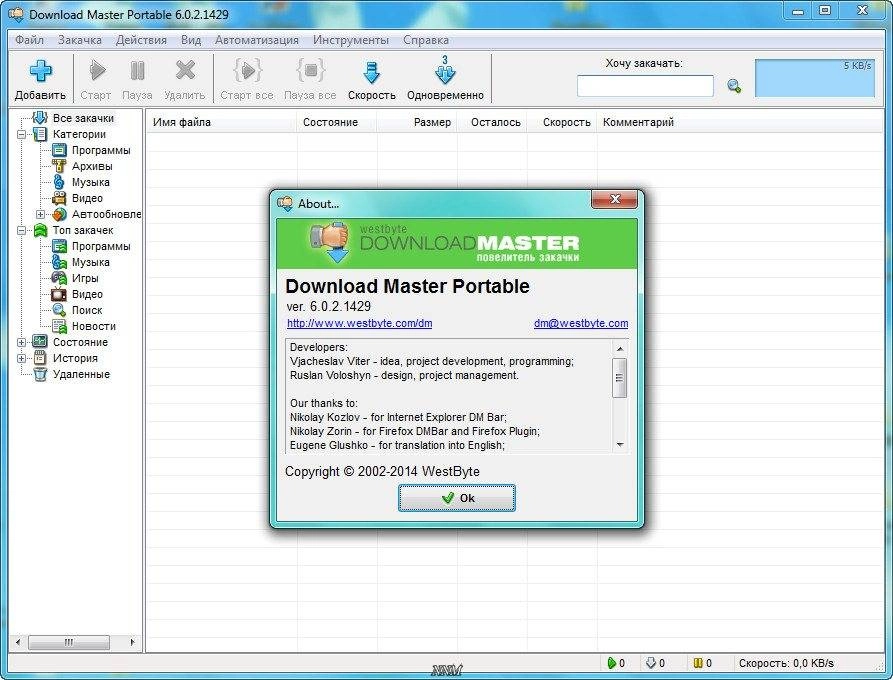This screenshot has height=680, width=893.
Task: Click the Хочу закачать search field
Action: (645, 86)
